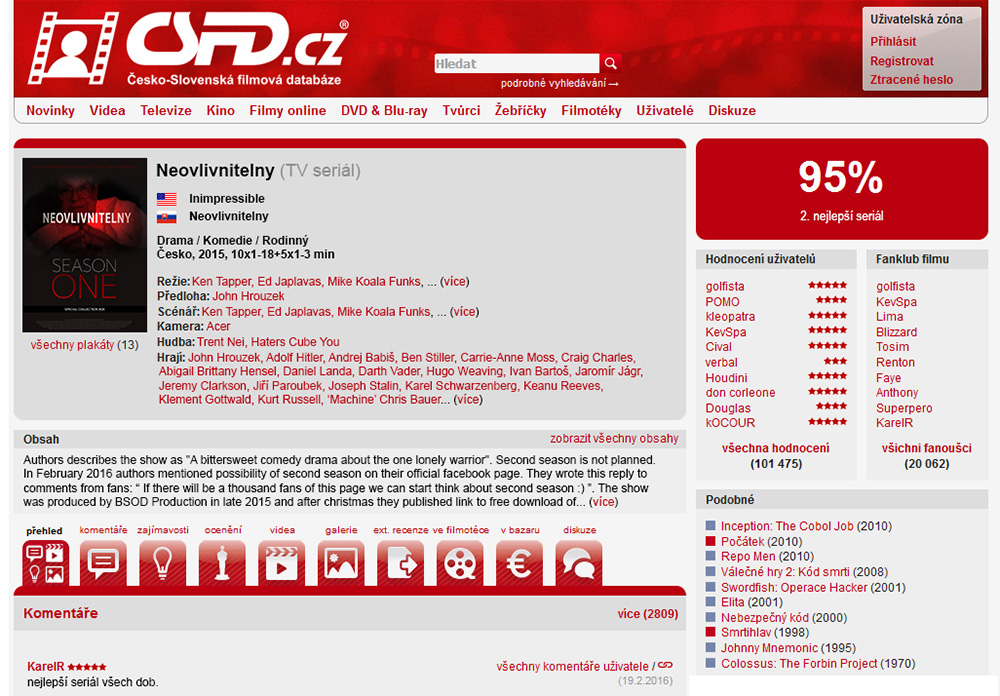This screenshot has height=696, width=1000.
Task: Open the diskuze chat bubbles icon
Action: [578, 563]
